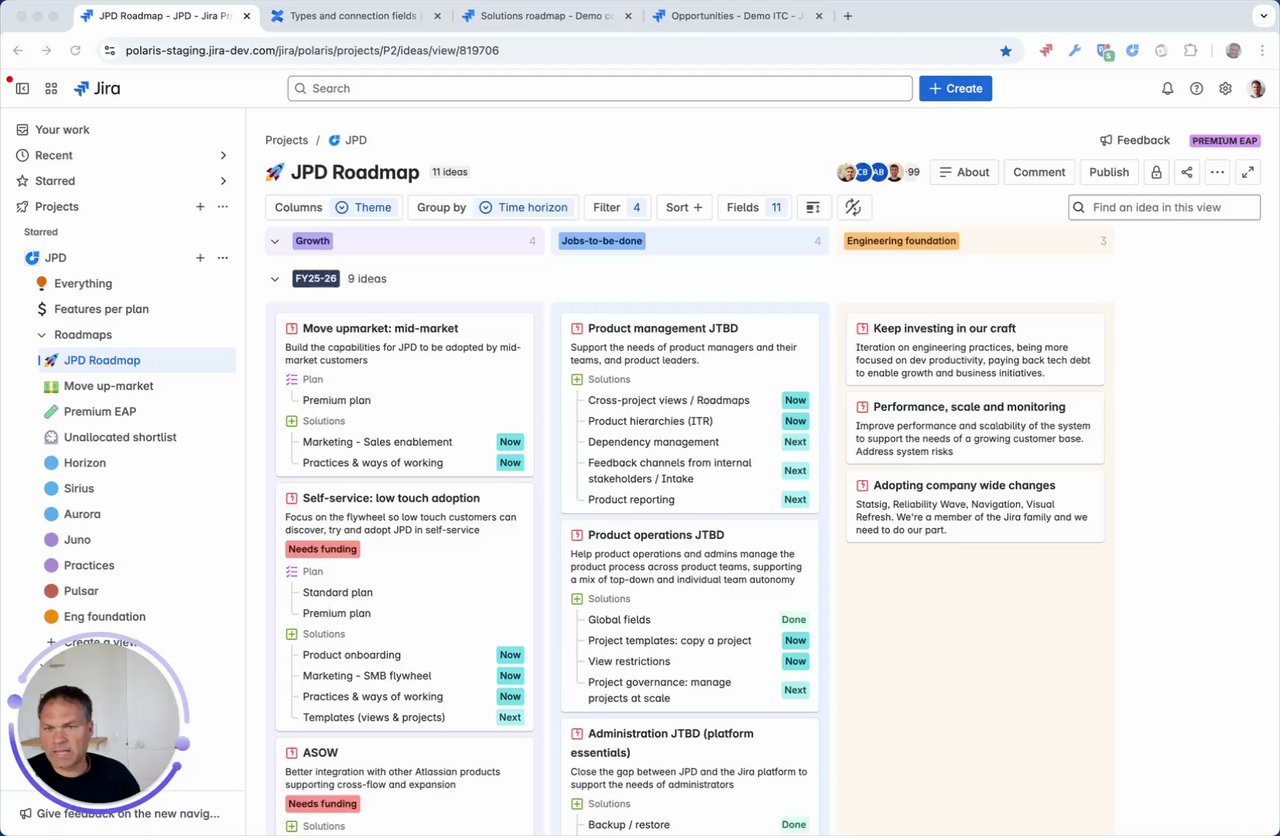Open Group by Time horizon dropdown
Viewport: 1280px width, 836px height.
[492, 207]
